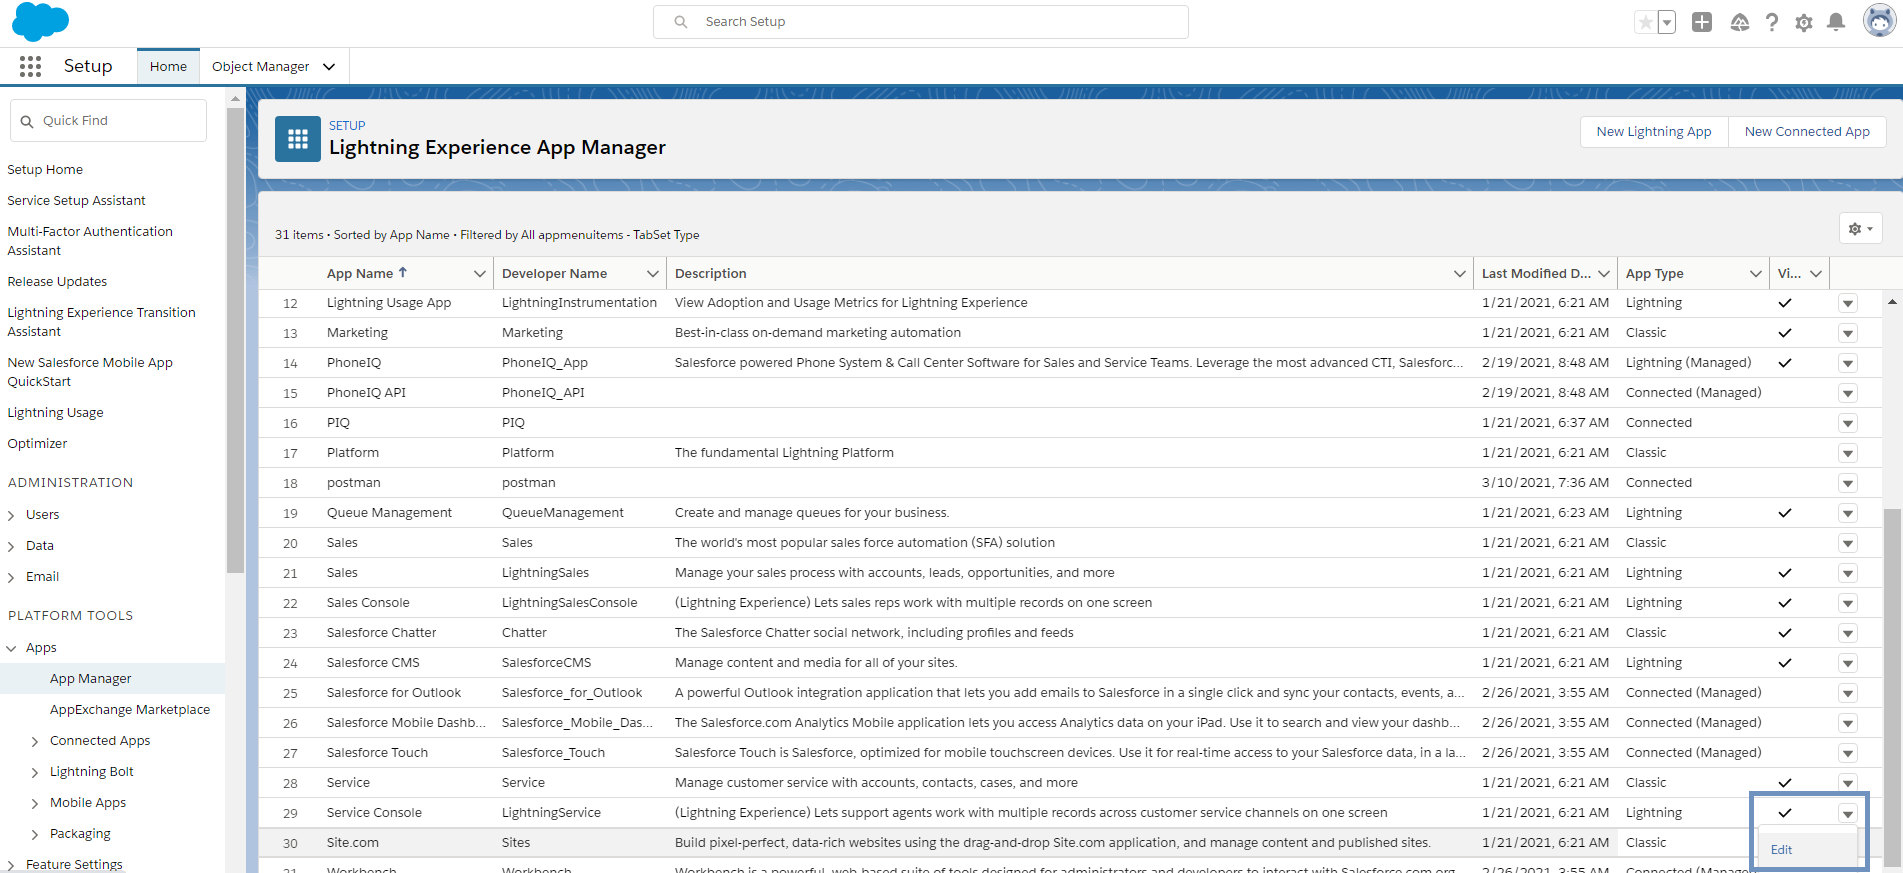The width and height of the screenshot is (1903, 873).
Task: Choose Edit from the row action menu
Action: pos(1781,850)
